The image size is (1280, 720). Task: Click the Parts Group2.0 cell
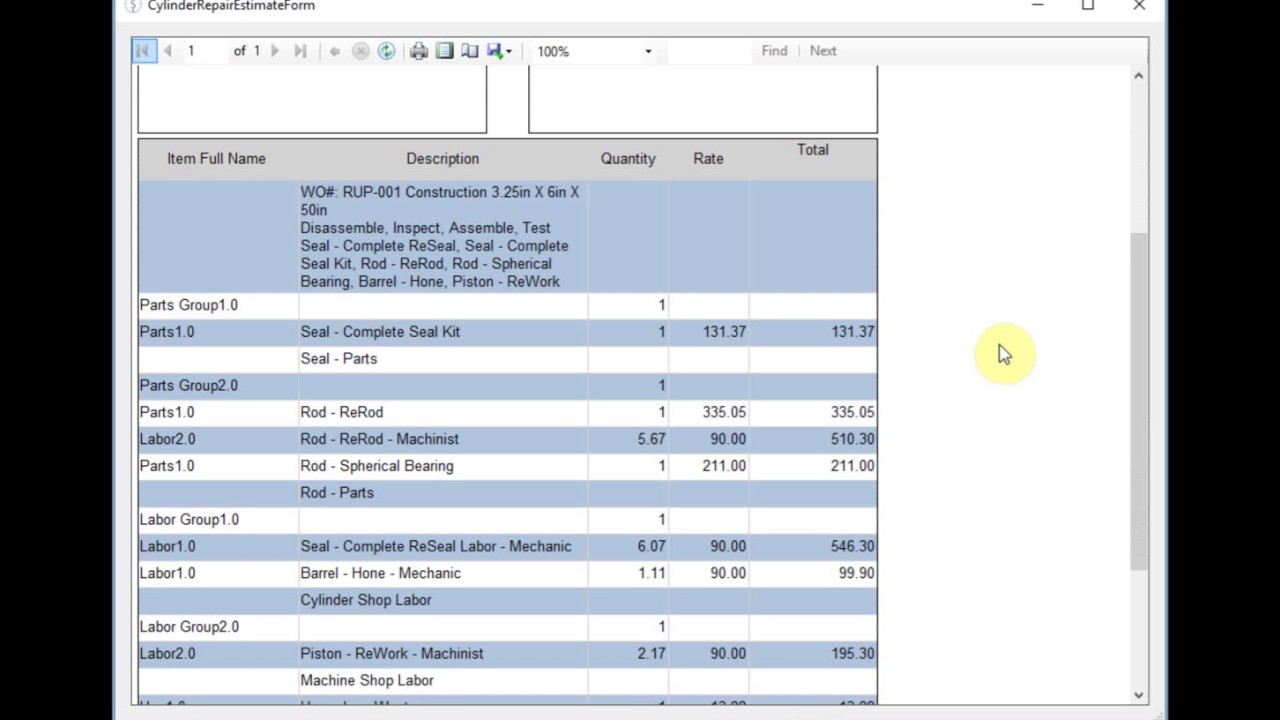pos(189,385)
